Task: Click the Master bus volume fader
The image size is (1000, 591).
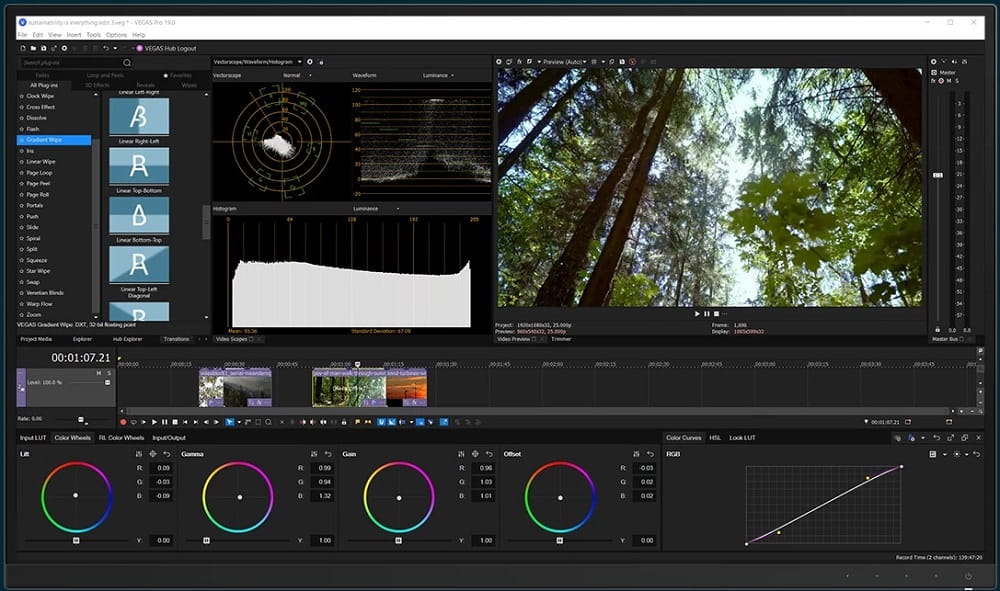Action: [x=937, y=174]
